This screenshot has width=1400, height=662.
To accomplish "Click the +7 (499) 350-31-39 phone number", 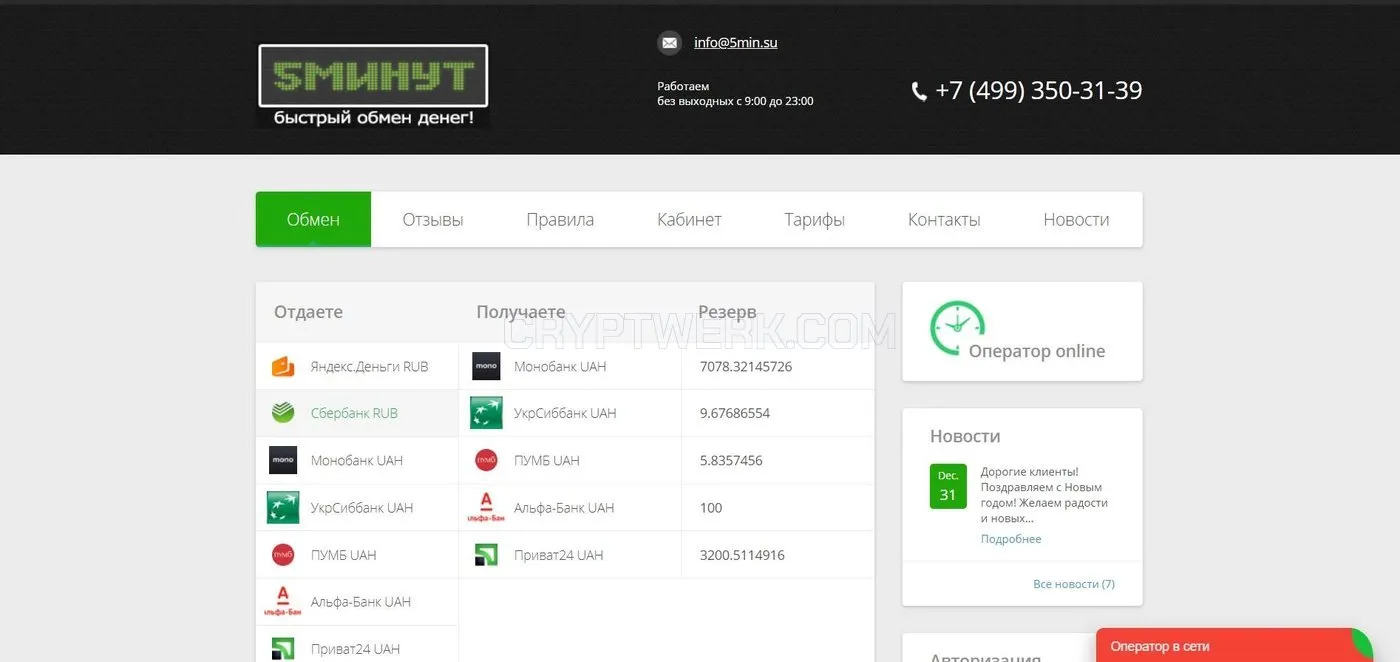I will tap(1038, 91).
